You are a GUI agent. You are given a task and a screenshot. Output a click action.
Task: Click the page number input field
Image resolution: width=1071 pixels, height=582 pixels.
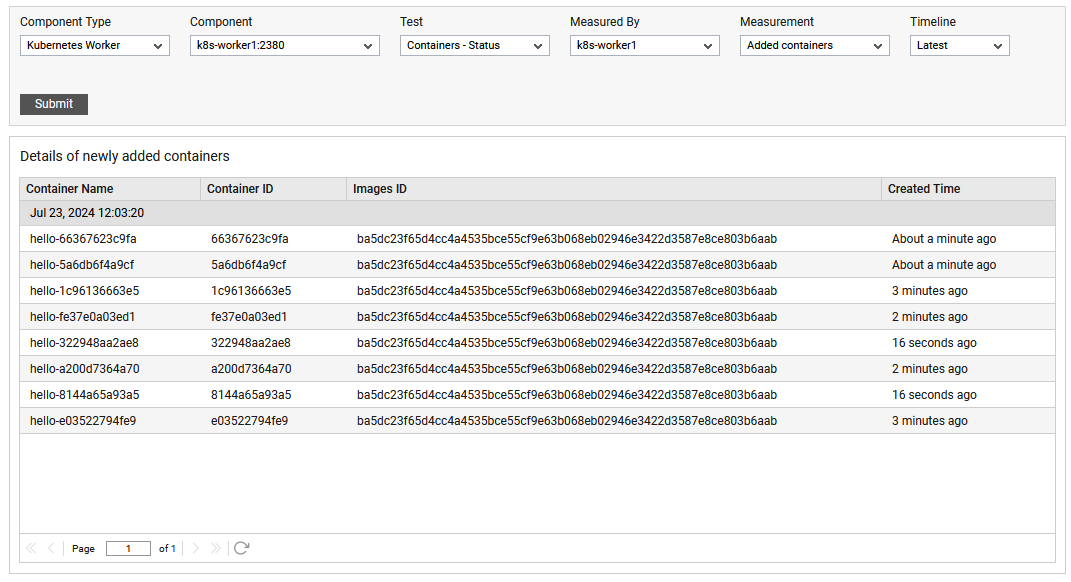pyautogui.click(x=128, y=549)
